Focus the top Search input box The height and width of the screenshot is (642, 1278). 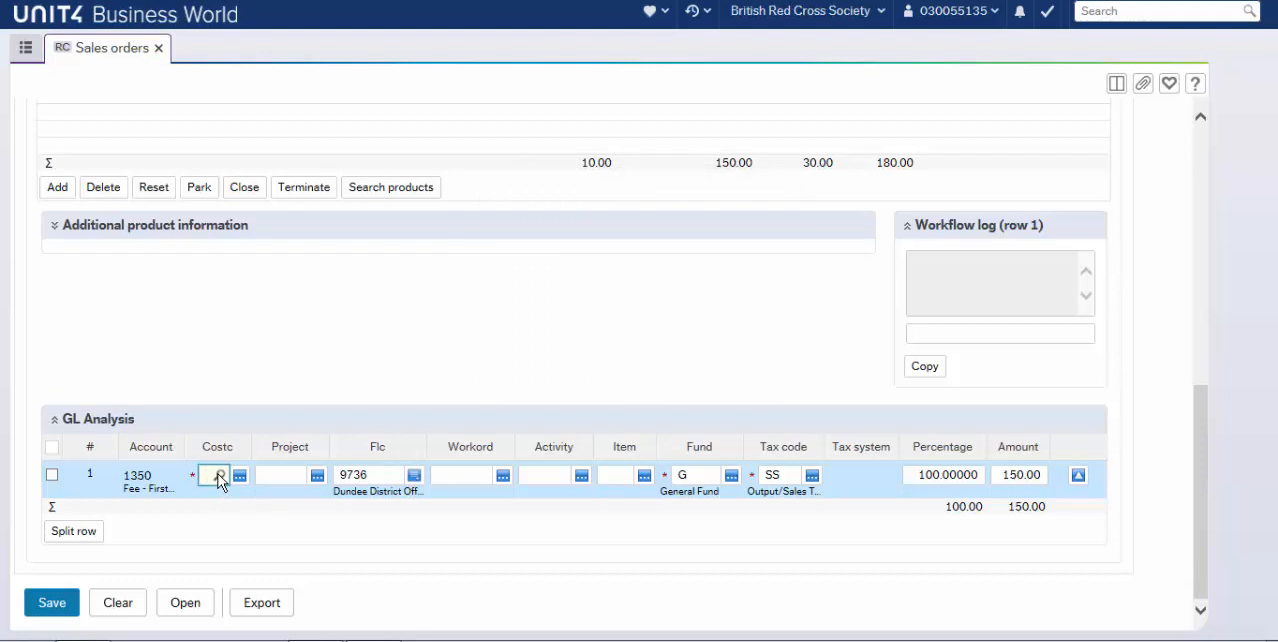[1157, 11]
